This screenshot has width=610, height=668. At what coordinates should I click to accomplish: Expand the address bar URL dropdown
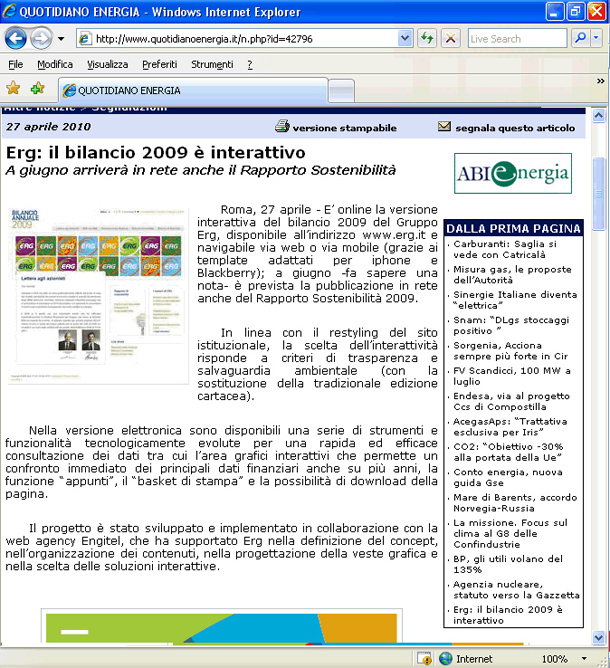pos(407,38)
